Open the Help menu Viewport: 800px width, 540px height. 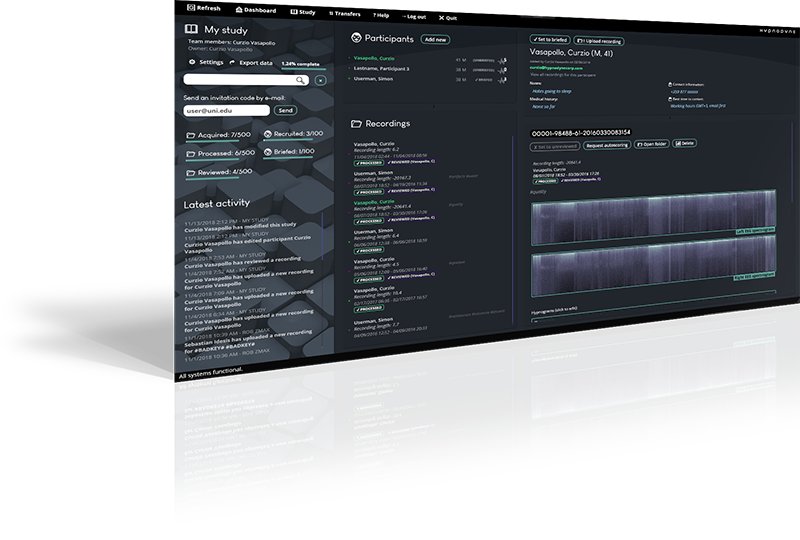[x=381, y=15]
